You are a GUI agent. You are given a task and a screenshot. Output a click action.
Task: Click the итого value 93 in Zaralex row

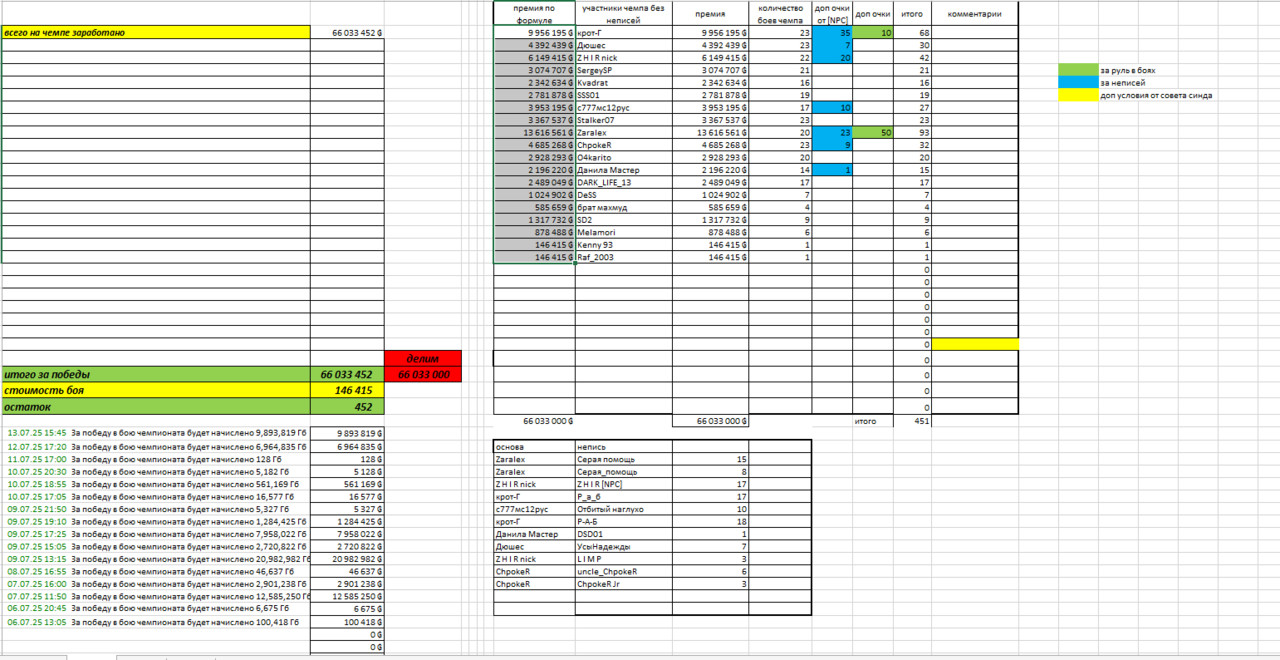[x=913, y=132]
